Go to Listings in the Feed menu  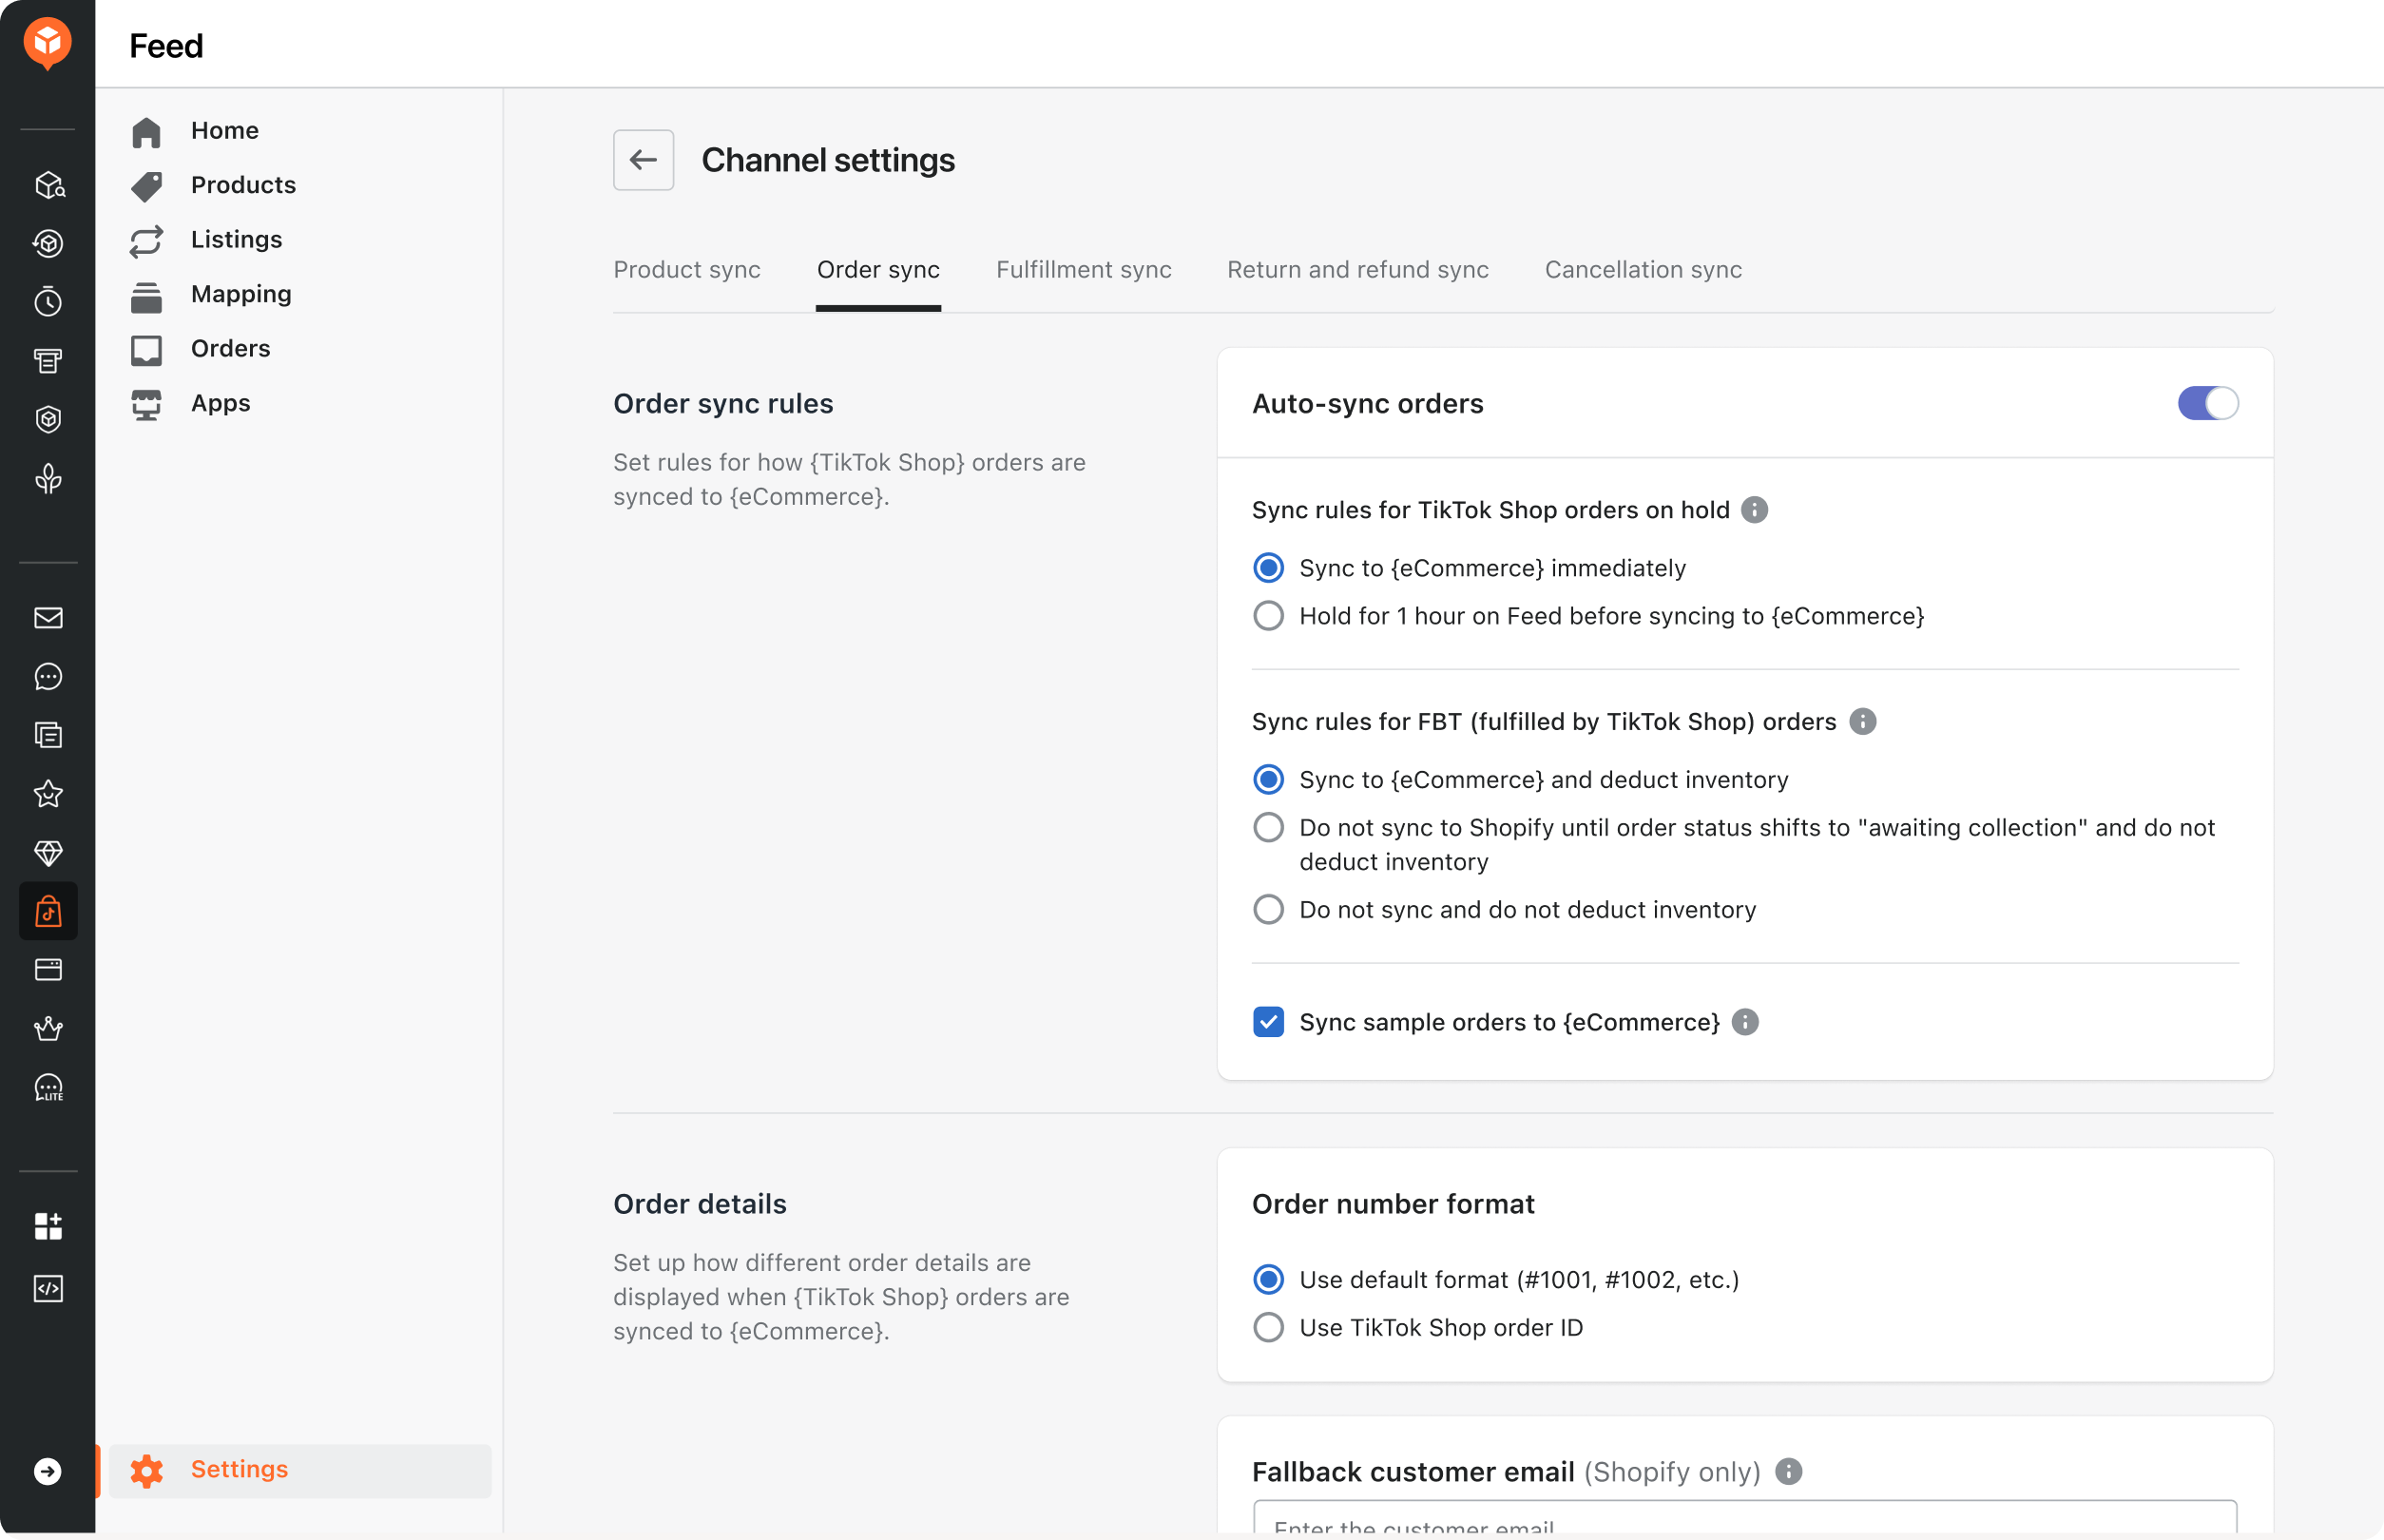(236, 240)
